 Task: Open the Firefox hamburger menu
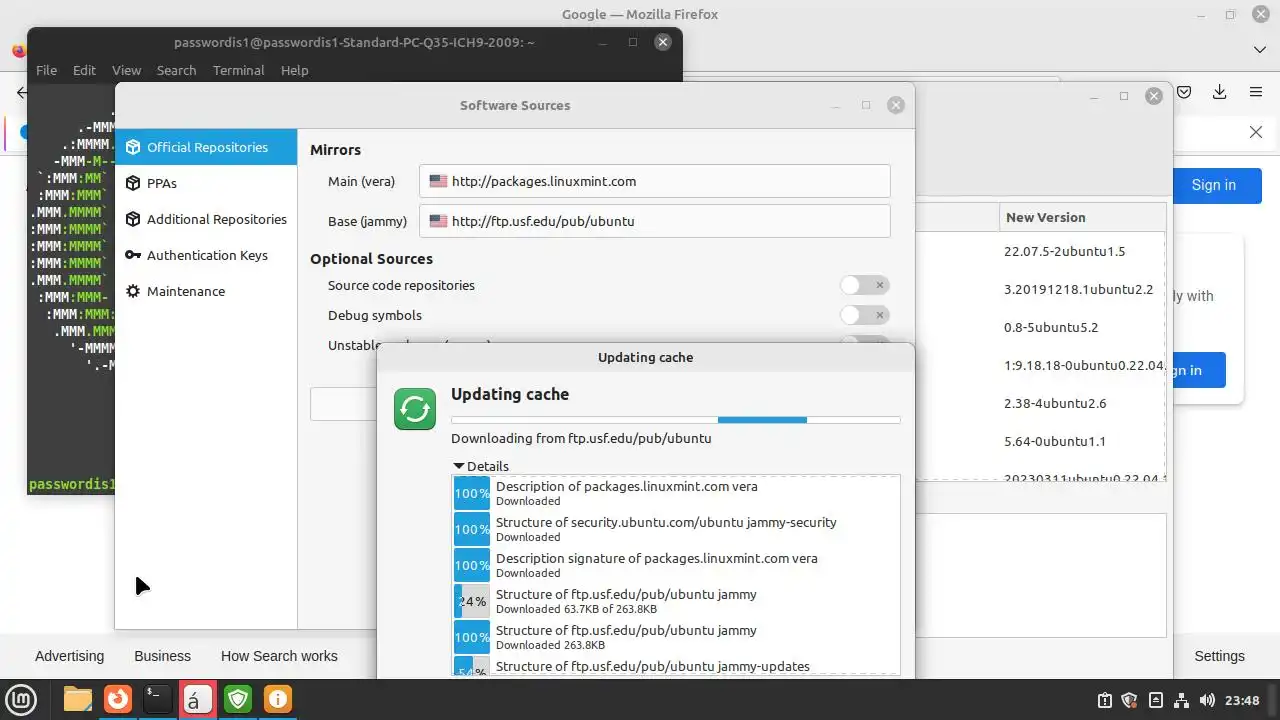[x=1256, y=92]
